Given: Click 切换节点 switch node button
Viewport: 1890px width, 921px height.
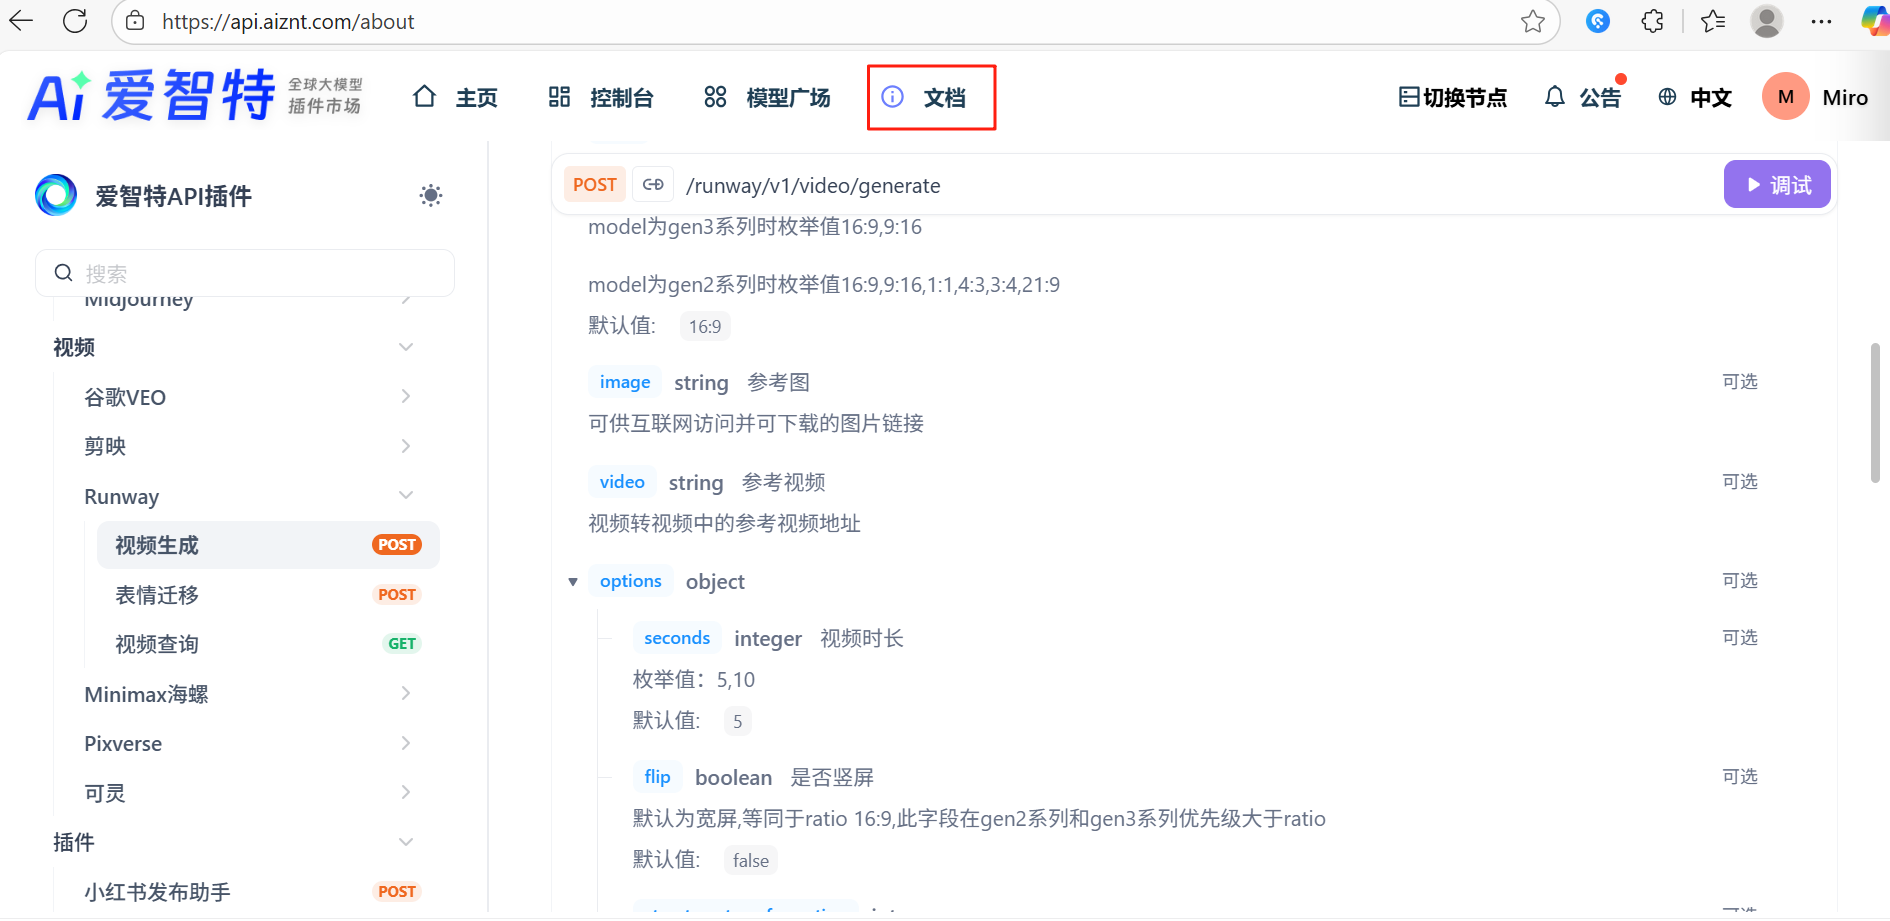Looking at the screenshot, I should (x=1452, y=97).
